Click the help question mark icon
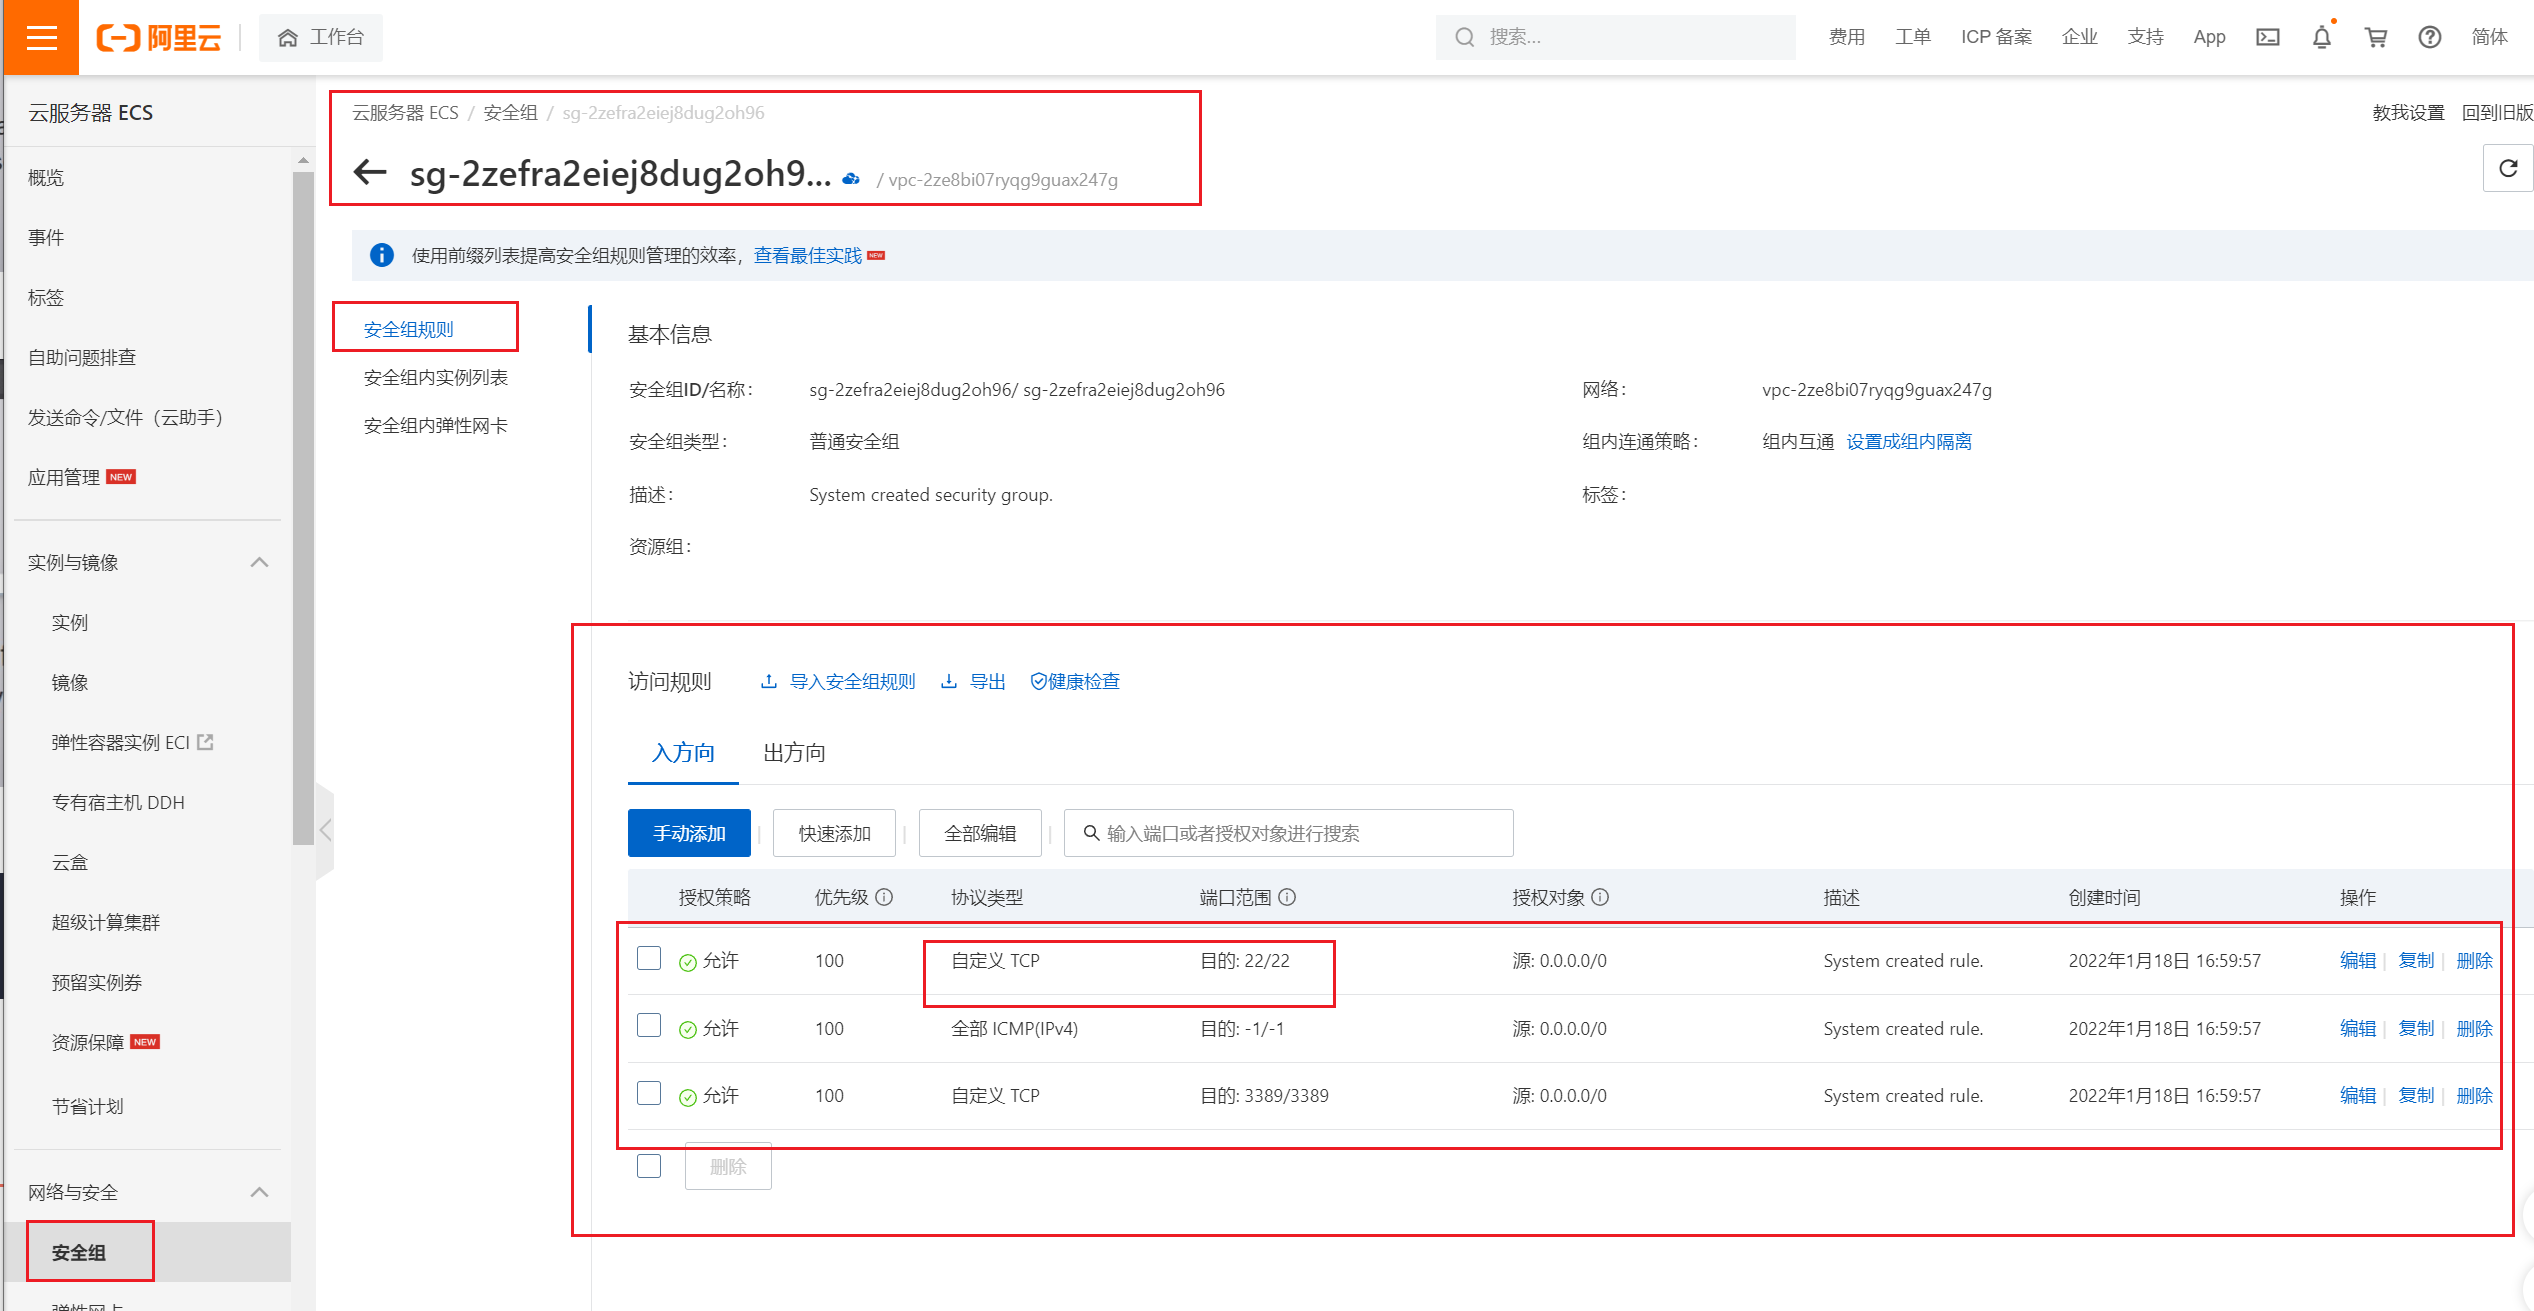 (2429, 37)
